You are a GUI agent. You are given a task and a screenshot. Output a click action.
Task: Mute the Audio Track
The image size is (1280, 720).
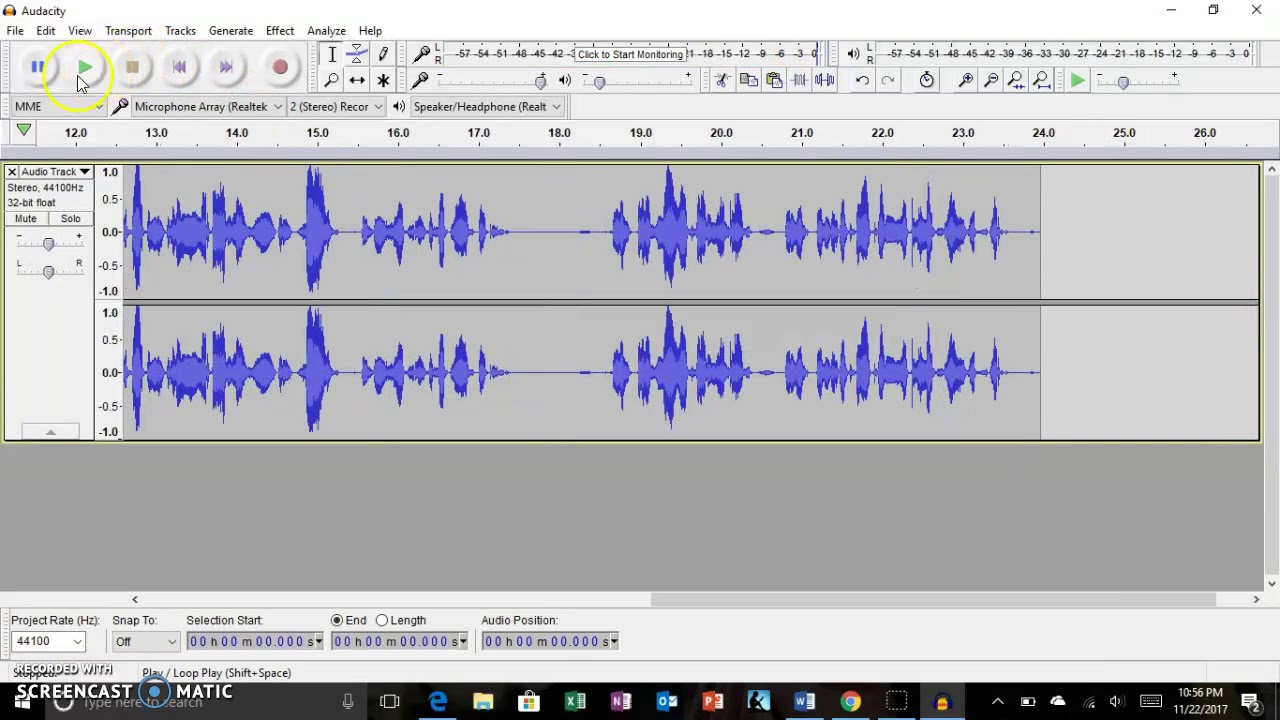click(x=26, y=218)
